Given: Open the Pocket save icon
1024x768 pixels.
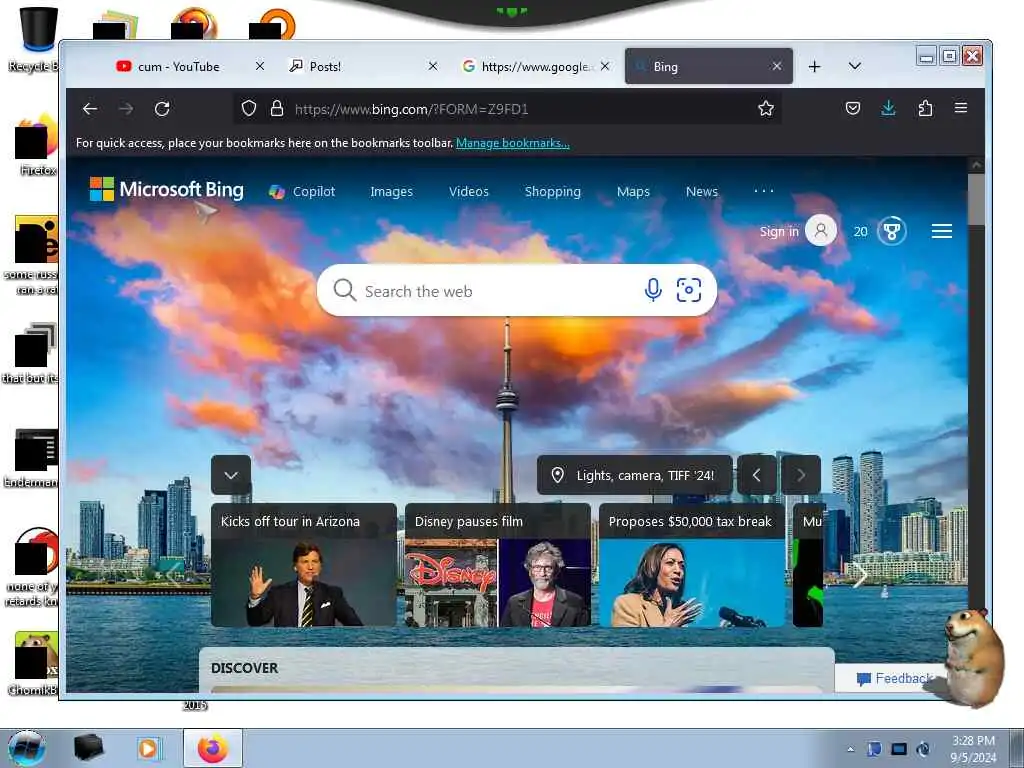Looking at the screenshot, I should pyautogui.click(x=852, y=108).
